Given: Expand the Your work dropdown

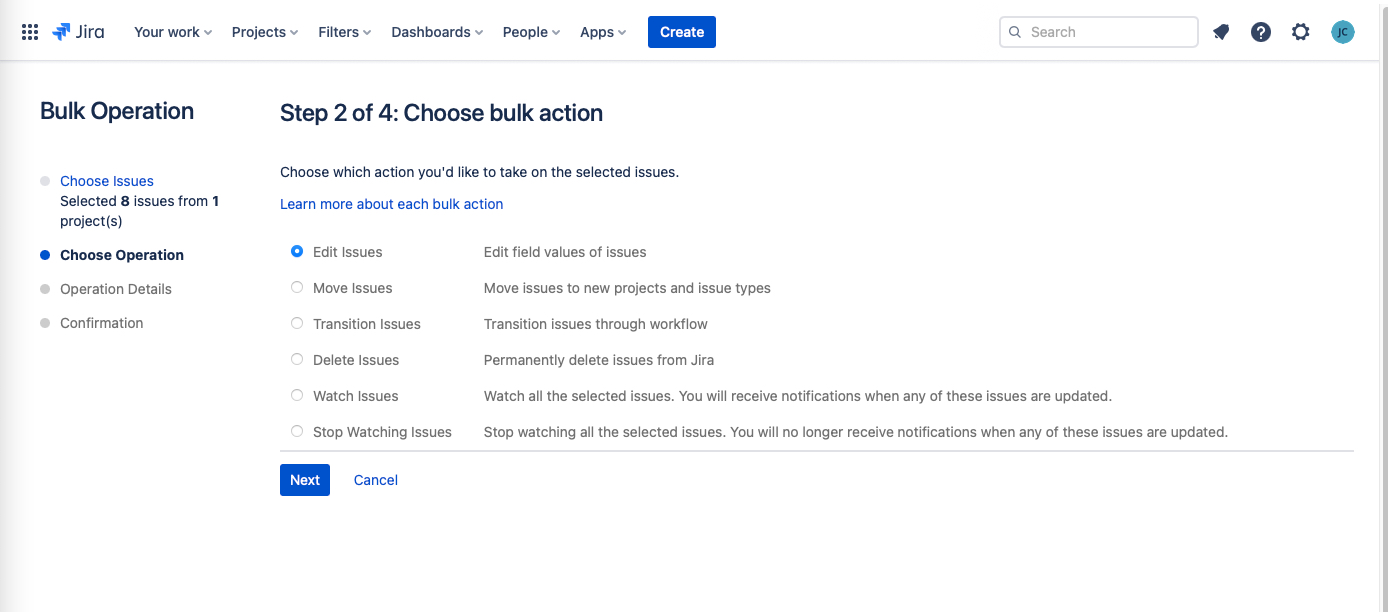Looking at the screenshot, I should pos(173,32).
